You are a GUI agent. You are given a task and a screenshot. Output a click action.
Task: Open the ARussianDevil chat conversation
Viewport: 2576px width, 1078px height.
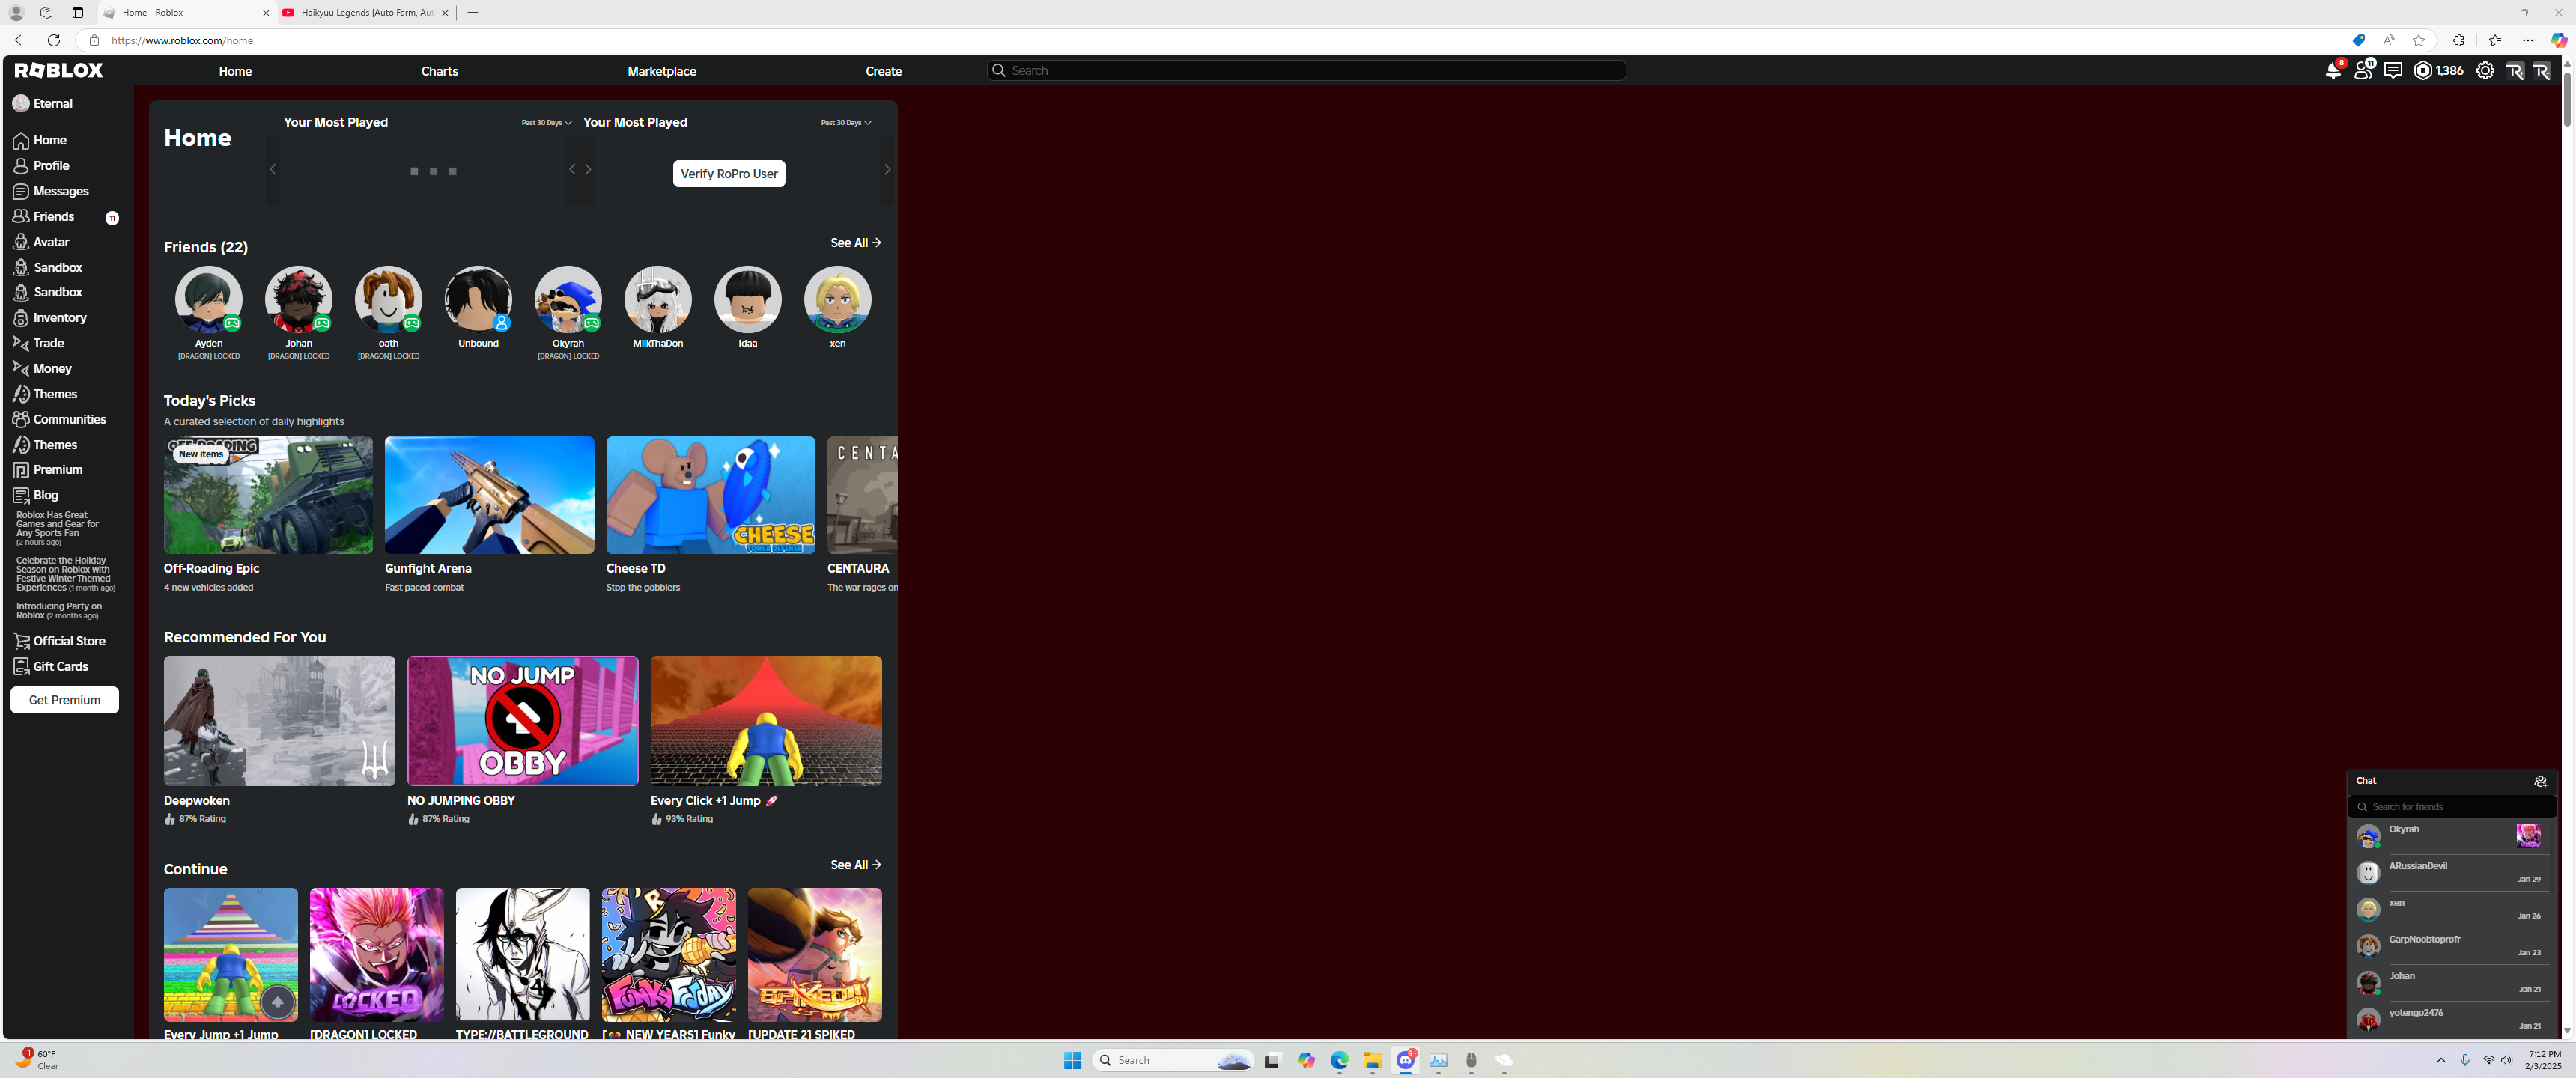pos(2451,873)
